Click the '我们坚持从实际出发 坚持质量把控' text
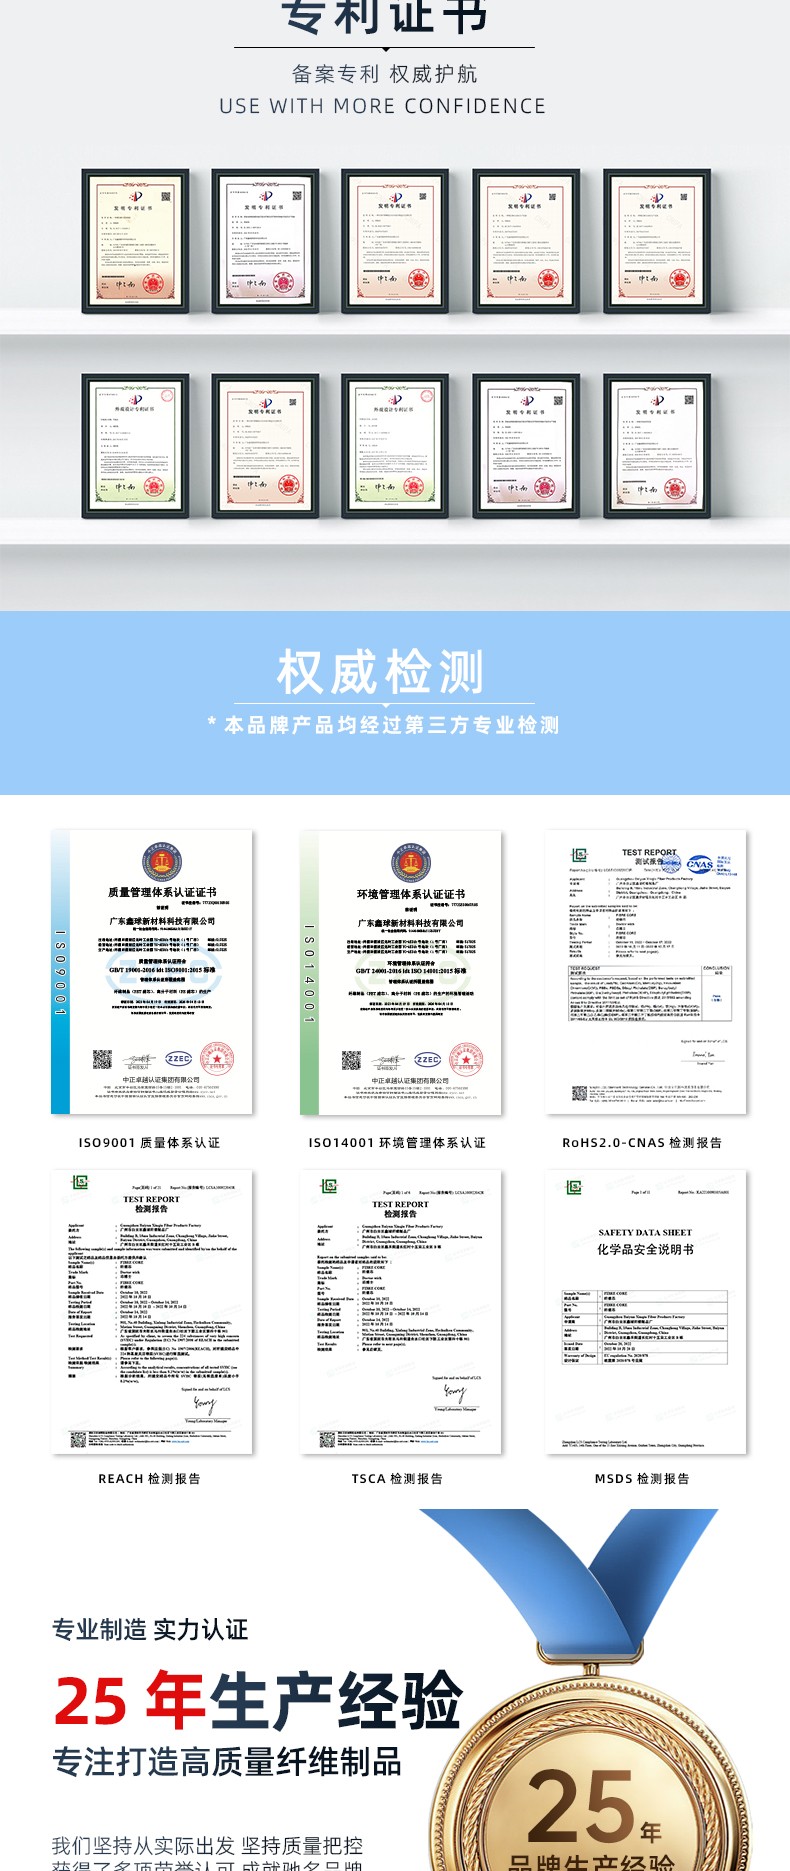The height and width of the screenshot is (1871, 790). pyautogui.click(x=207, y=1846)
